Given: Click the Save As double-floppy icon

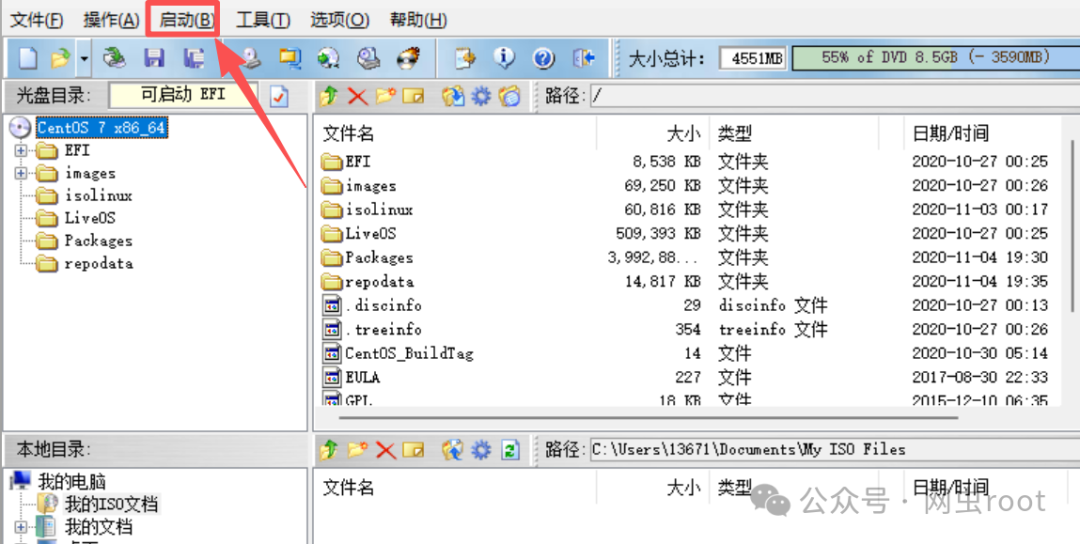Looking at the screenshot, I should point(194,59).
